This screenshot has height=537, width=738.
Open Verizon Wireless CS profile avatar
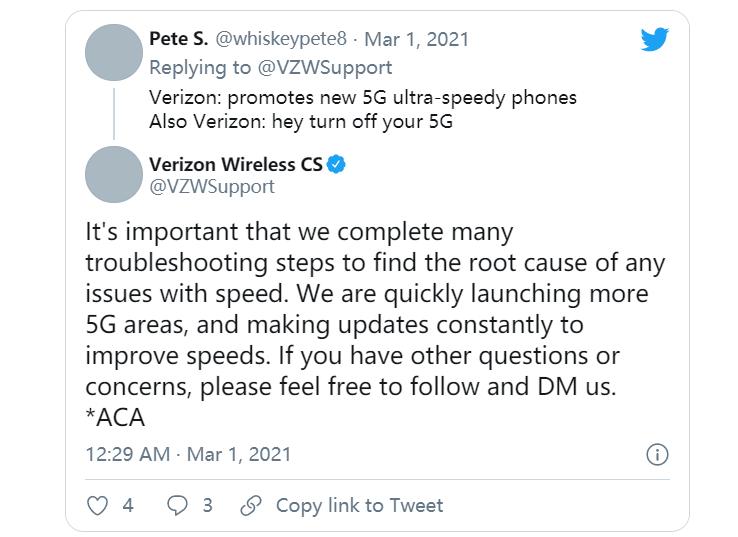114,174
